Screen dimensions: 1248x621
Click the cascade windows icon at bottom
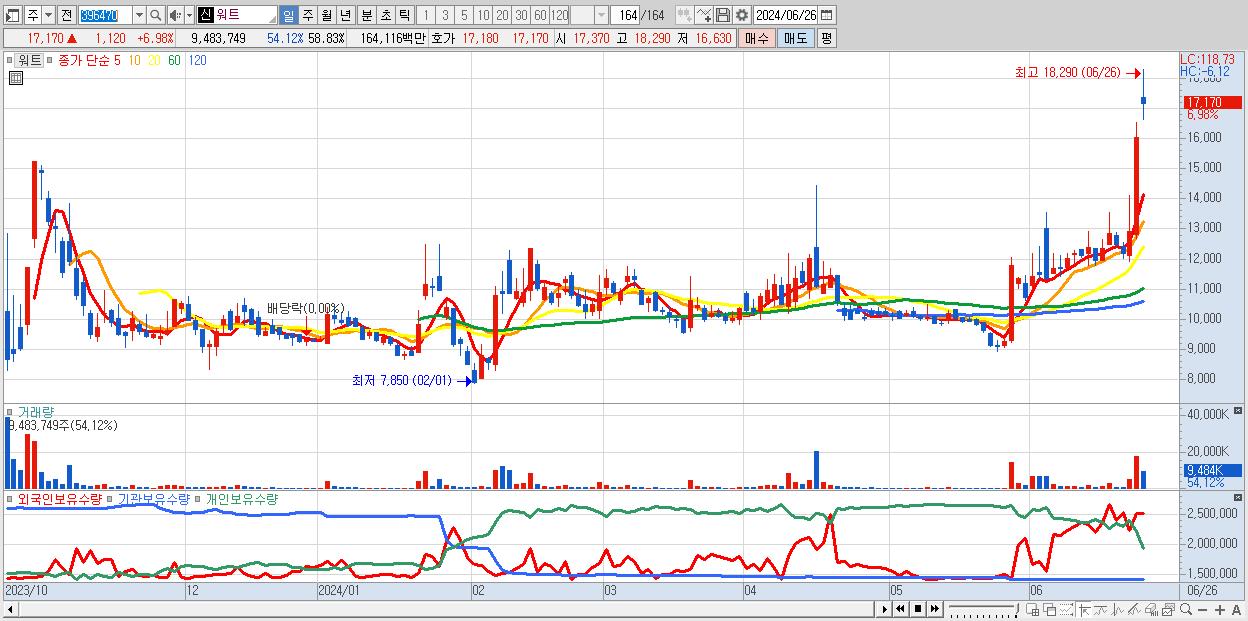tap(1049, 608)
